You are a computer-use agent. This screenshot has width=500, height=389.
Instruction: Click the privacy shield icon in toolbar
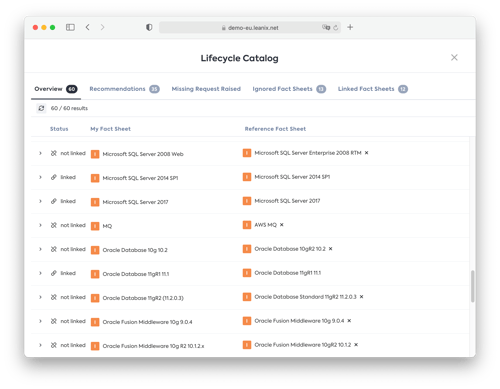149,27
